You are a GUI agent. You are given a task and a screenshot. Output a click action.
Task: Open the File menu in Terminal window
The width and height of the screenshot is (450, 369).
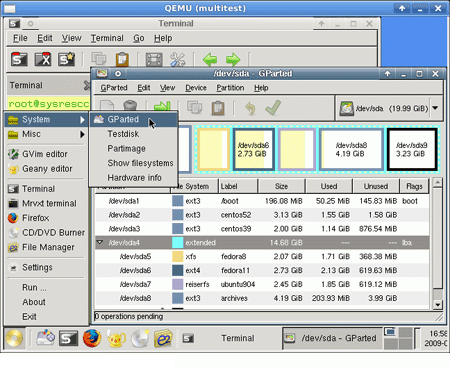[x=20, y=38]
